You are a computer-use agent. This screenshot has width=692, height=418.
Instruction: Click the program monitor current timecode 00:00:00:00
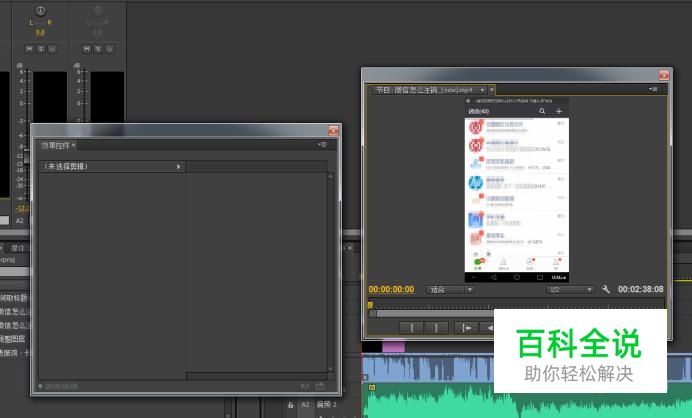point(391,290)
